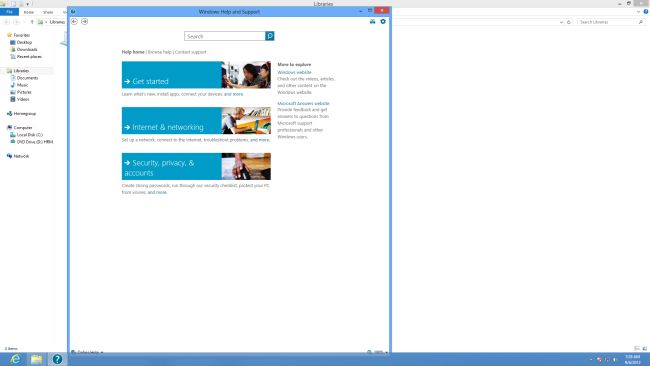Image resolution: width=650 pixels, height=366 pixels.
Task: Launch Internet Explorer from the taskbar
Action: (x=15, y=359)
